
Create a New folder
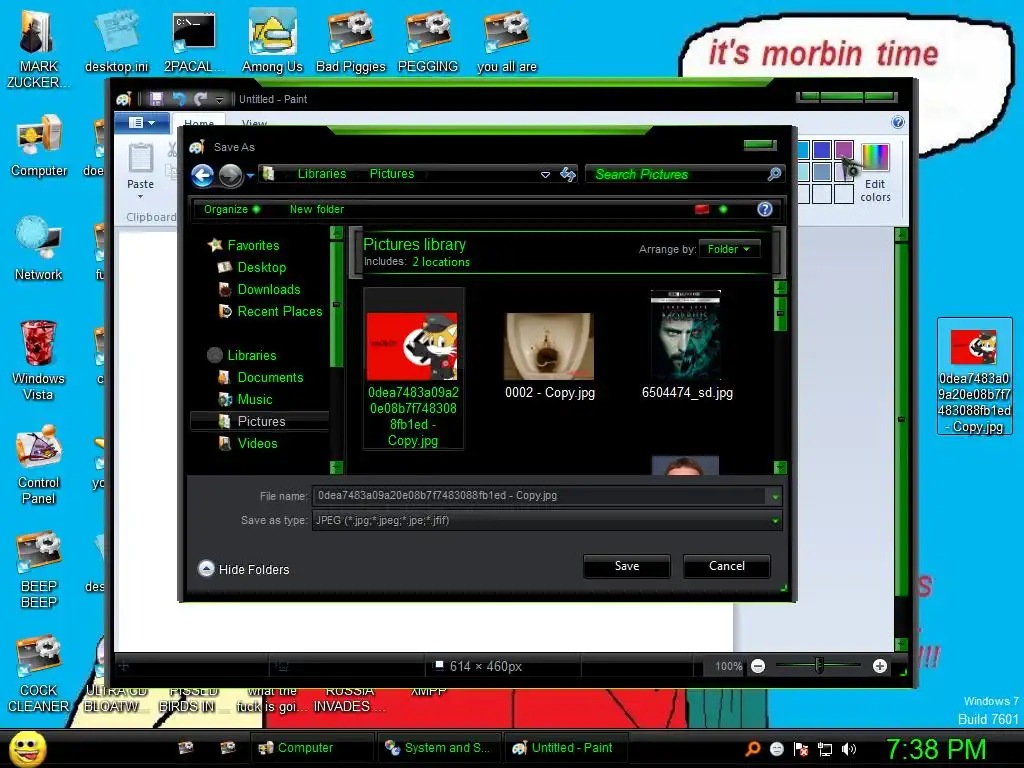pos(317,210)
